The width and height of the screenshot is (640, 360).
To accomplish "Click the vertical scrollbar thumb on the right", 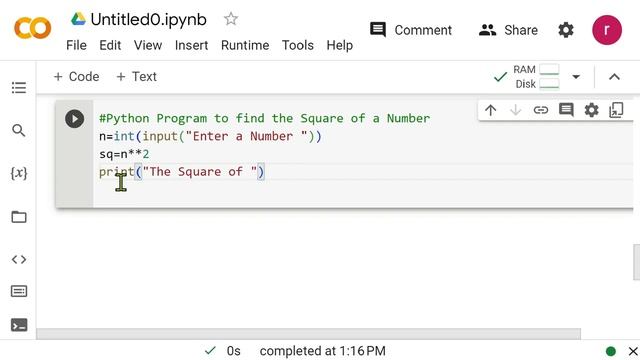I will coord(636,262).
